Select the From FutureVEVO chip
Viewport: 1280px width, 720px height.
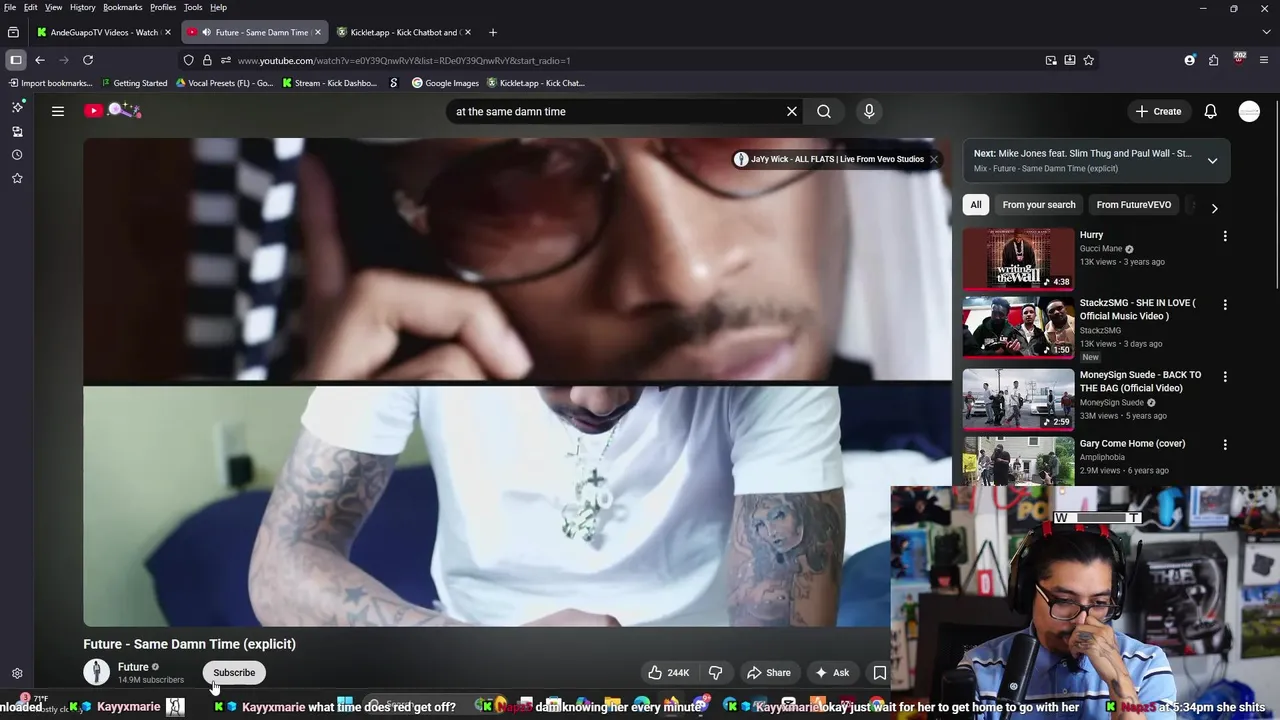pos(1134,205)
